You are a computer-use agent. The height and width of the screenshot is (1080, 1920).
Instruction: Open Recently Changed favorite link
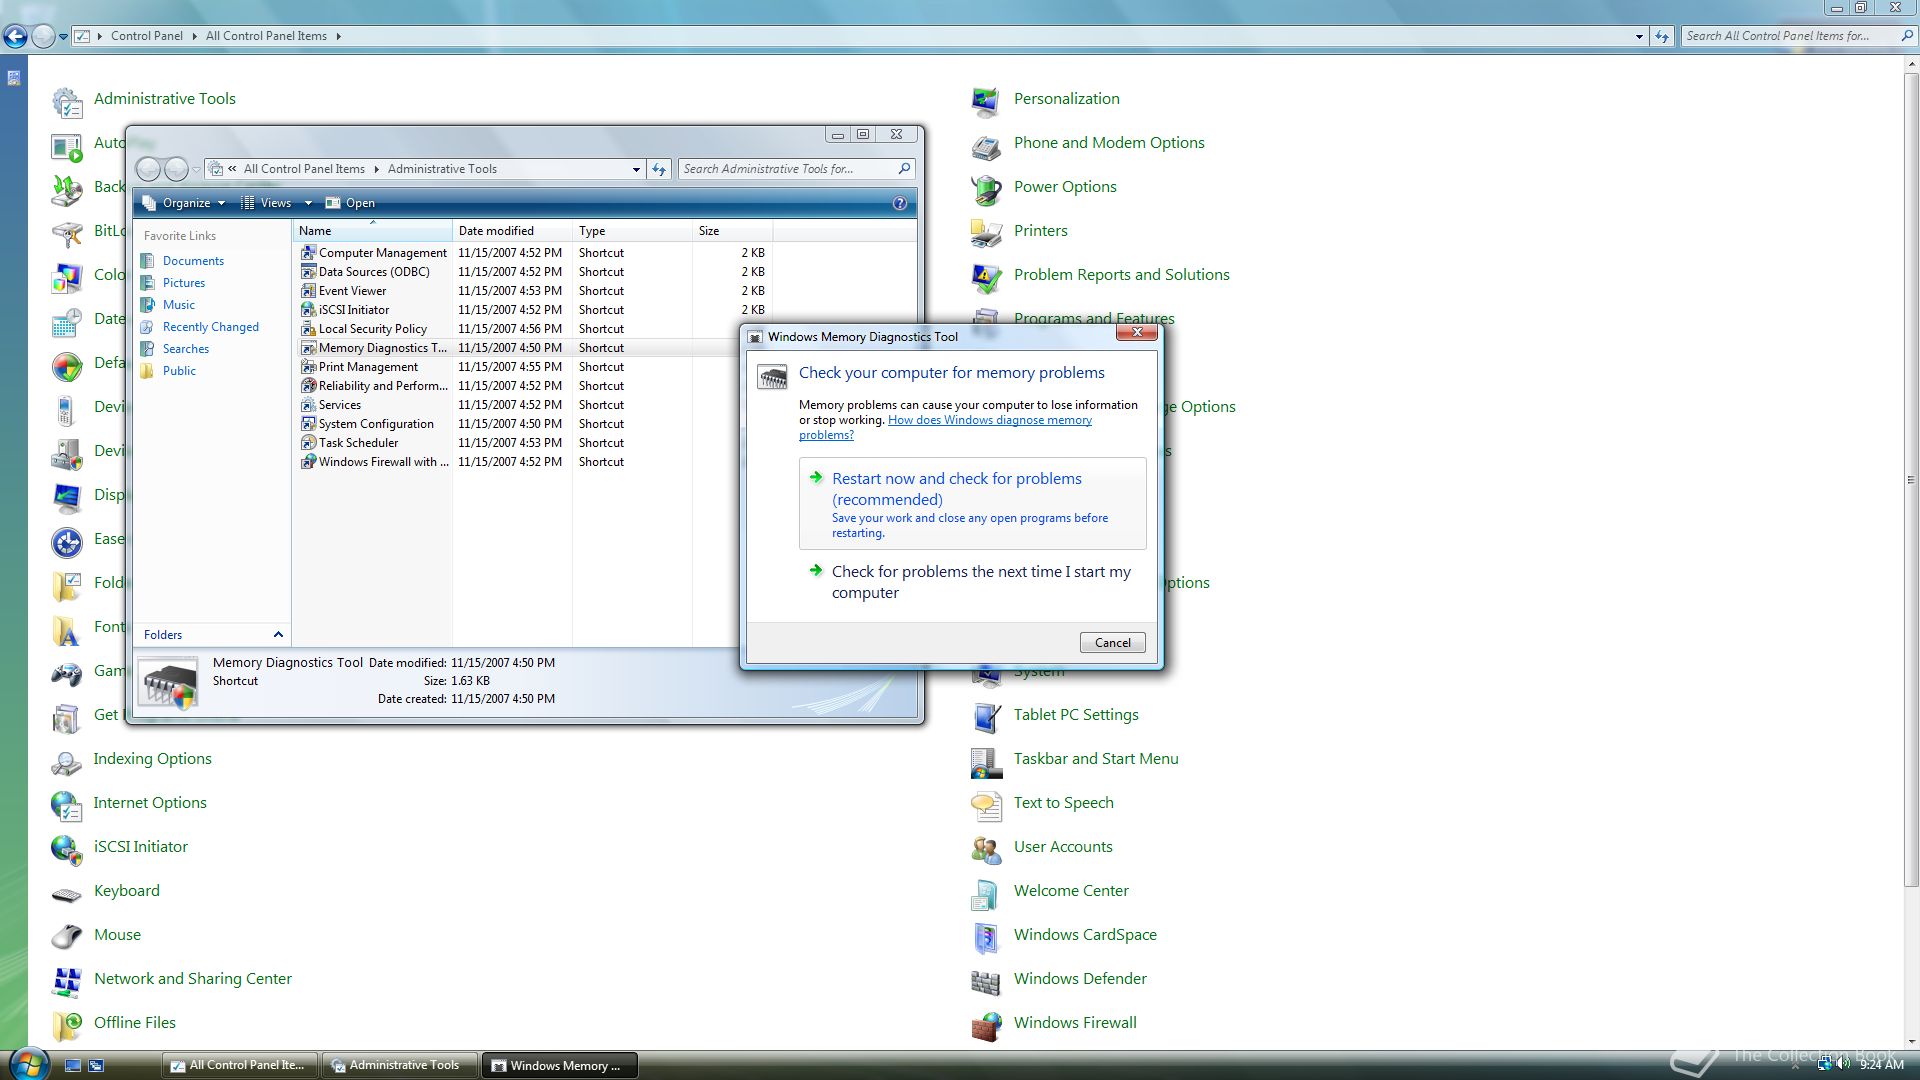tap(210, 327)
